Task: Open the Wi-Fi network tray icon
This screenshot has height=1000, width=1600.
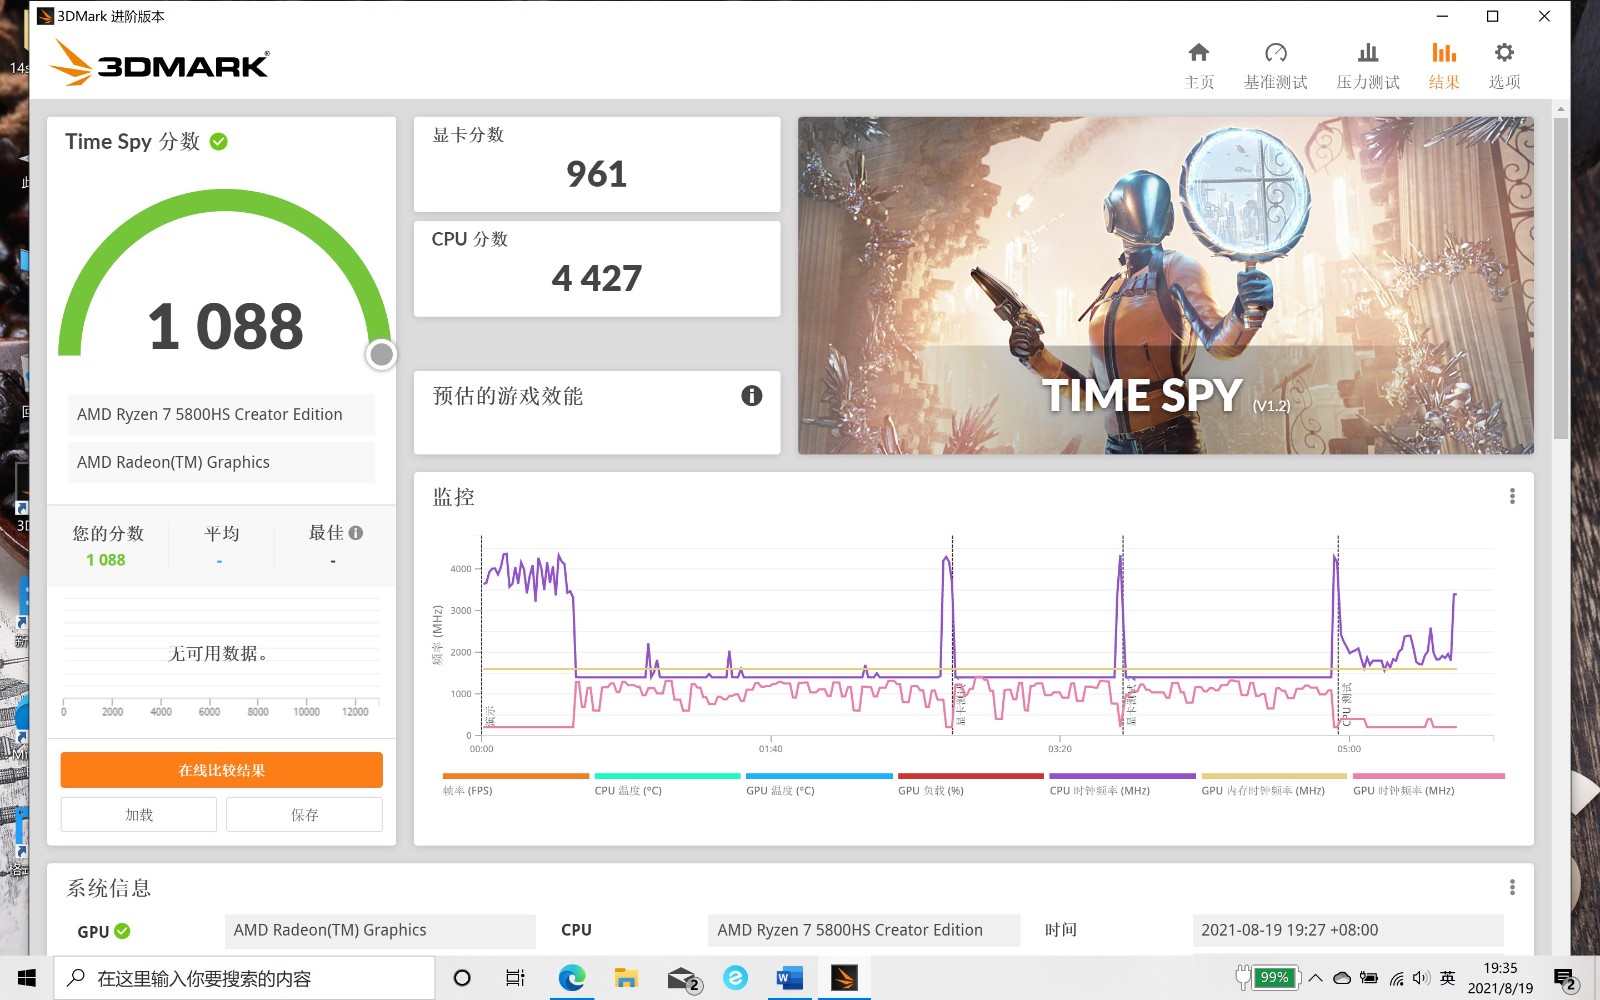Action: pos(1396,978)
